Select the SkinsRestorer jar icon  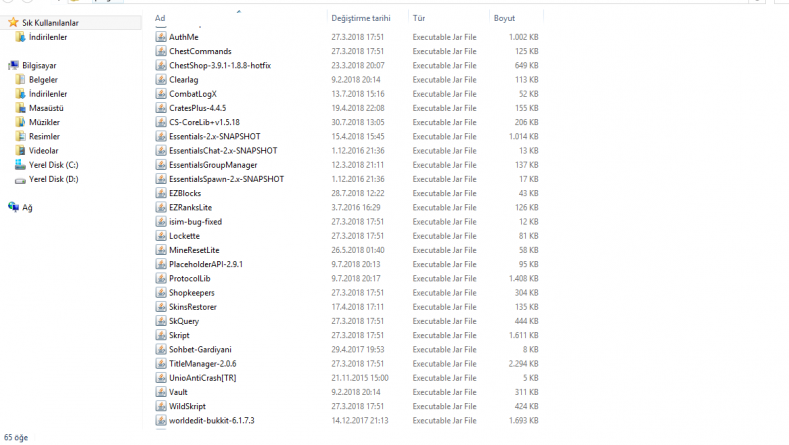(161, 307)
